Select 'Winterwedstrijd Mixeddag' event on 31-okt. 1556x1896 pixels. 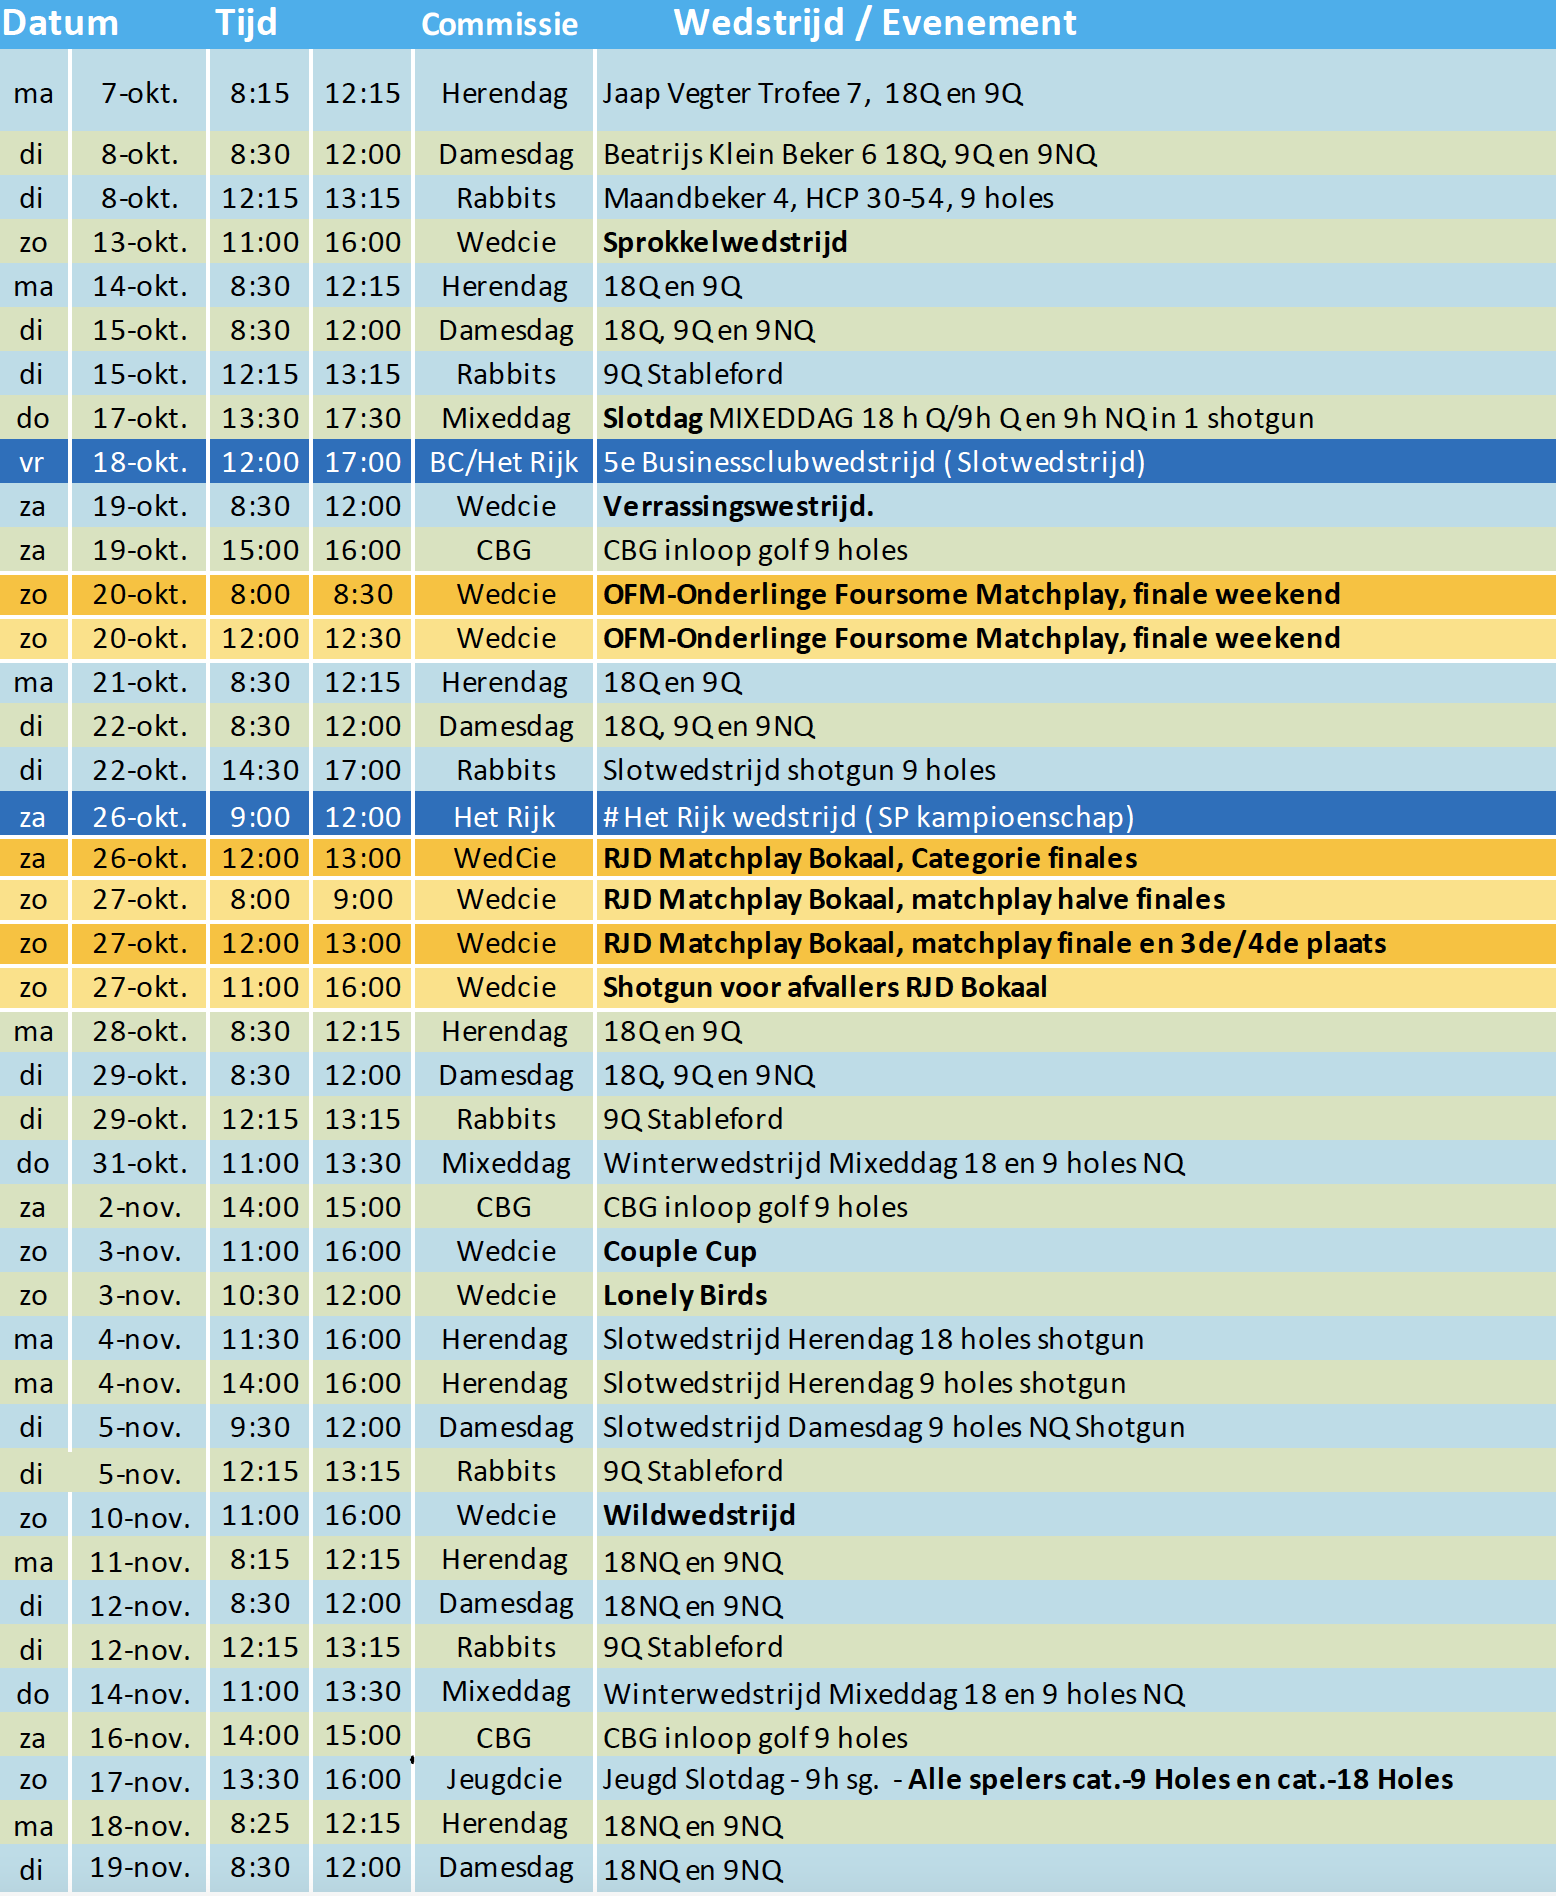coord(894,1163)
